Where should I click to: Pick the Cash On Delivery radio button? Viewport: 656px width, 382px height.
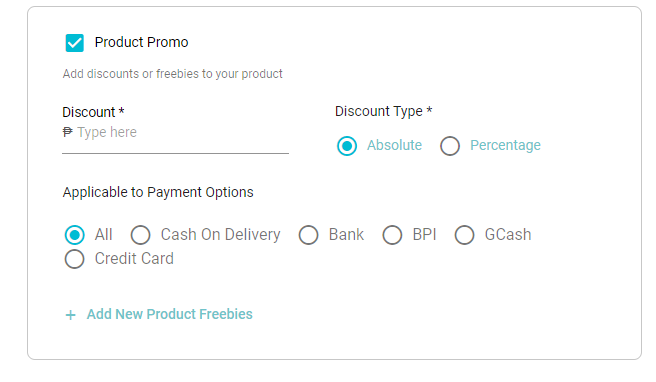click(141, 235)
